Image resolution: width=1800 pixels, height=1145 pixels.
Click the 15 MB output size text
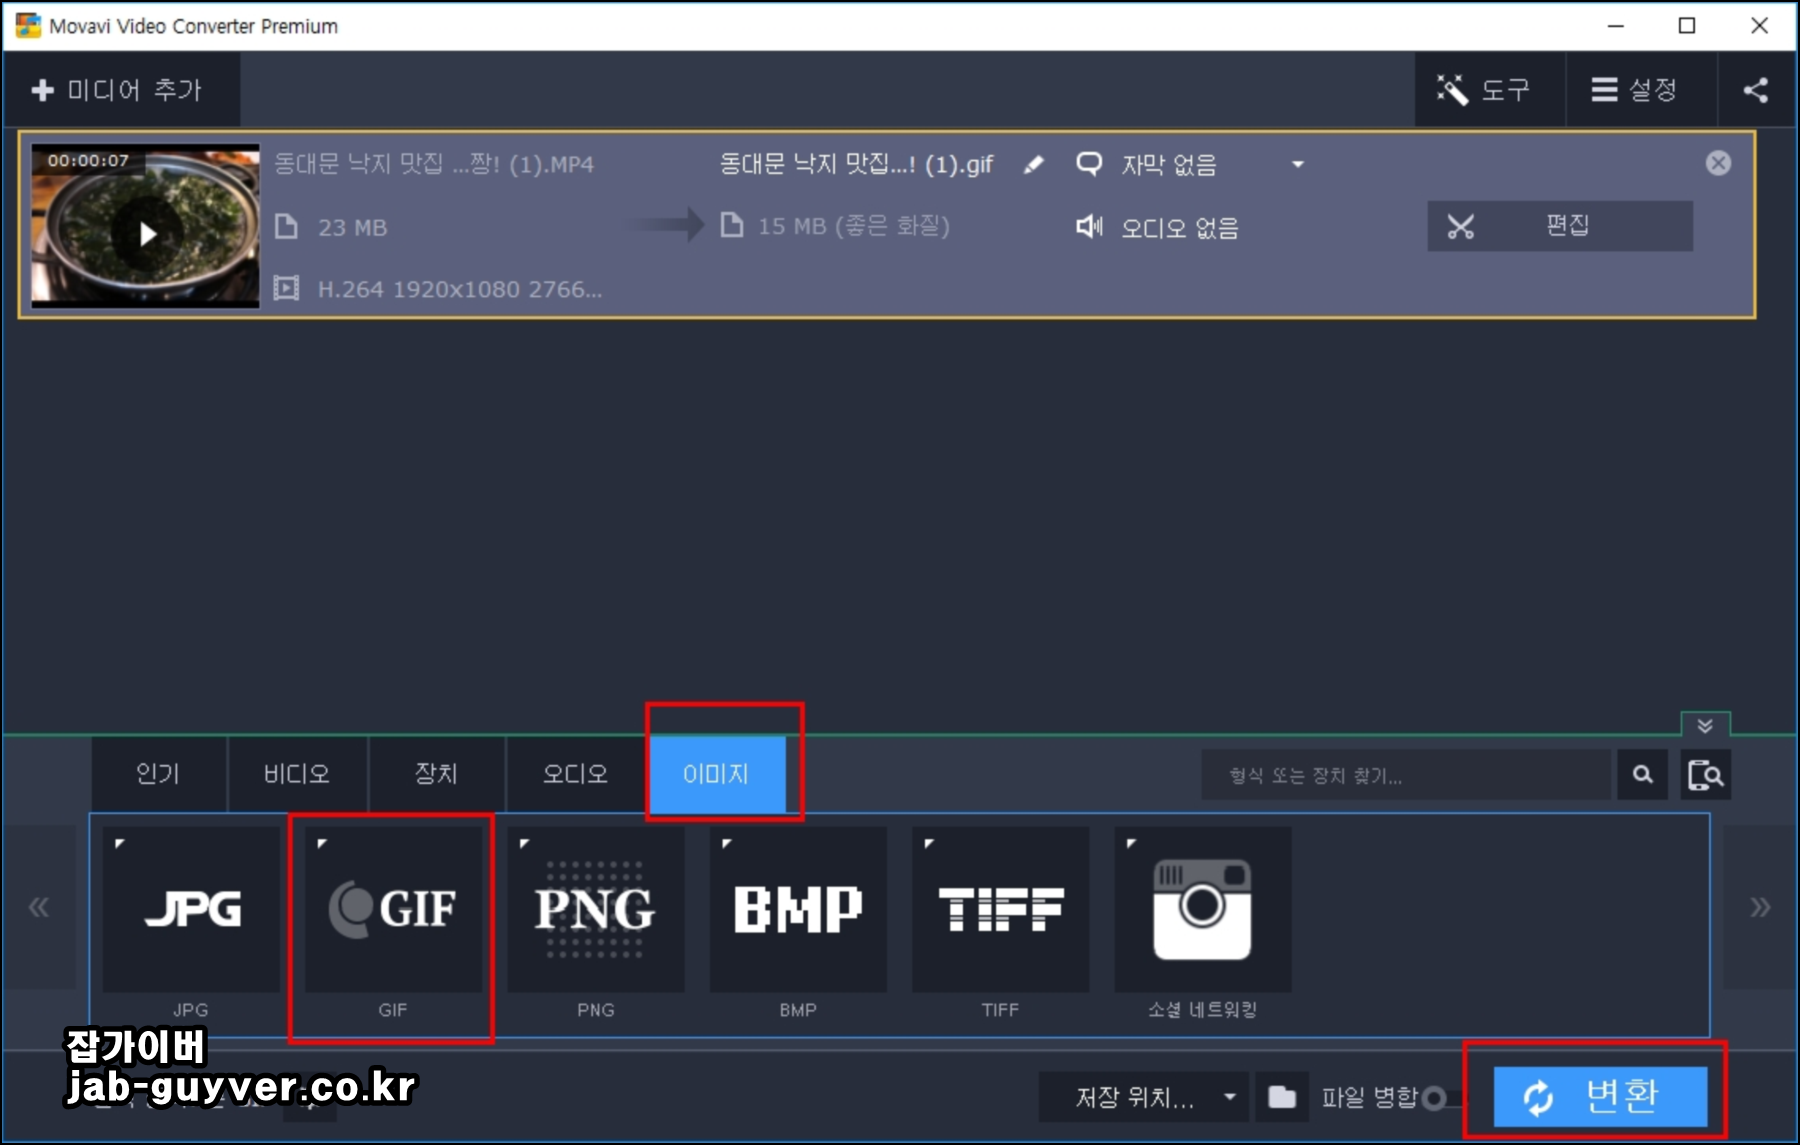tap(853, 226)
